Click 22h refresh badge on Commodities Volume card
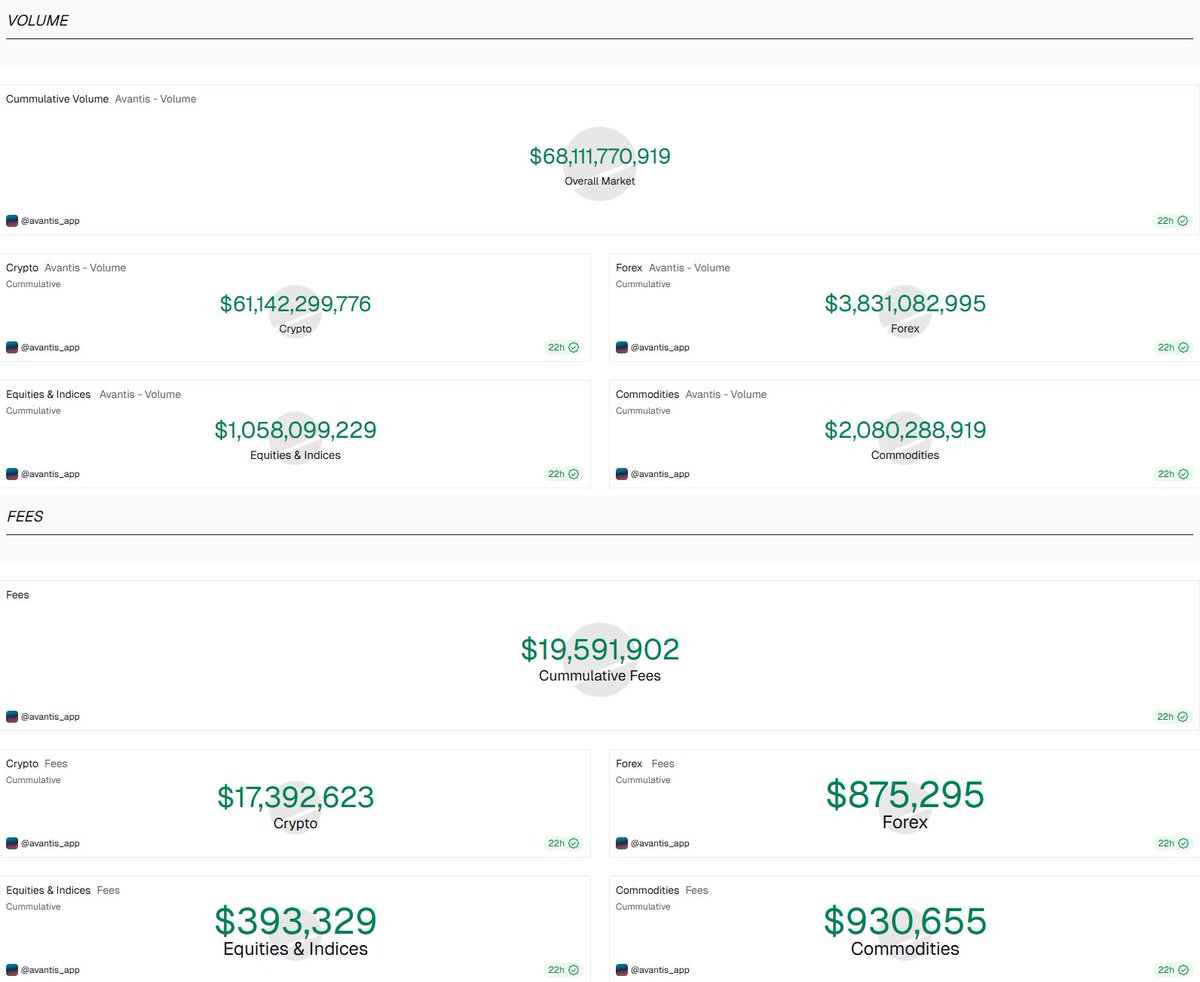The height and width of the screenshot is (982, 1200). (1173, 474)
